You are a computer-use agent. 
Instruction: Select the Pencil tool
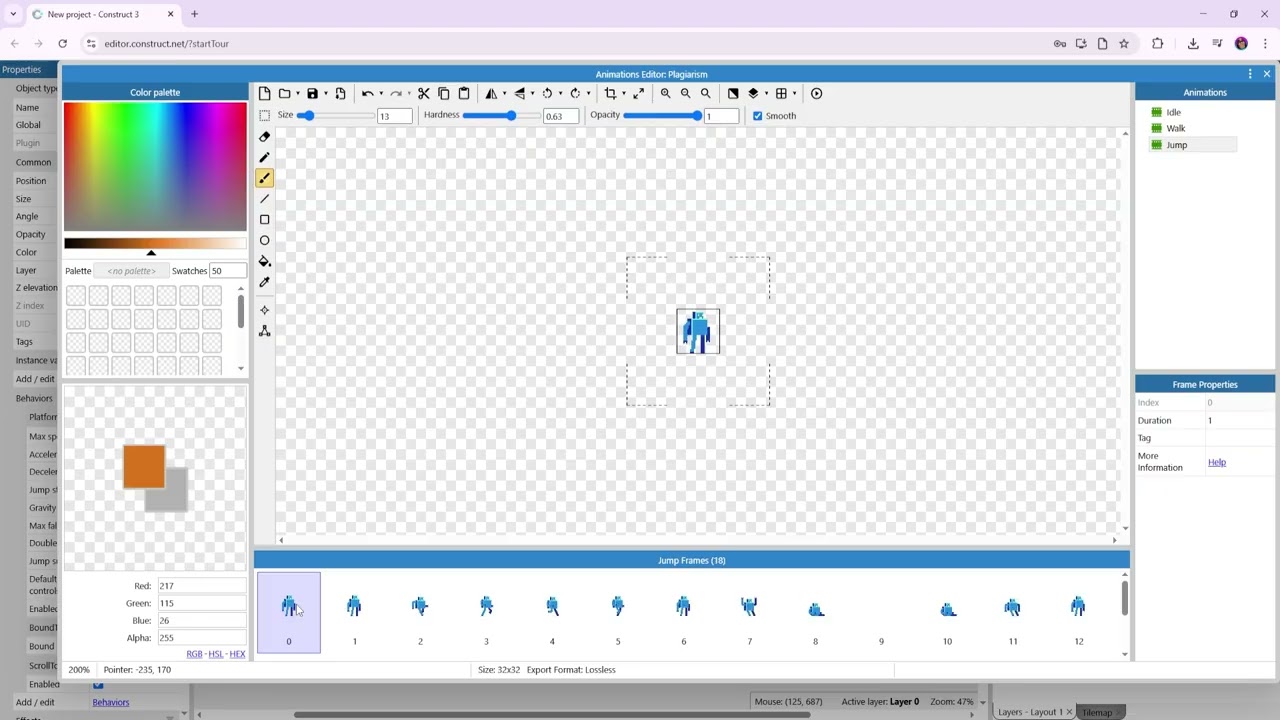264,157
